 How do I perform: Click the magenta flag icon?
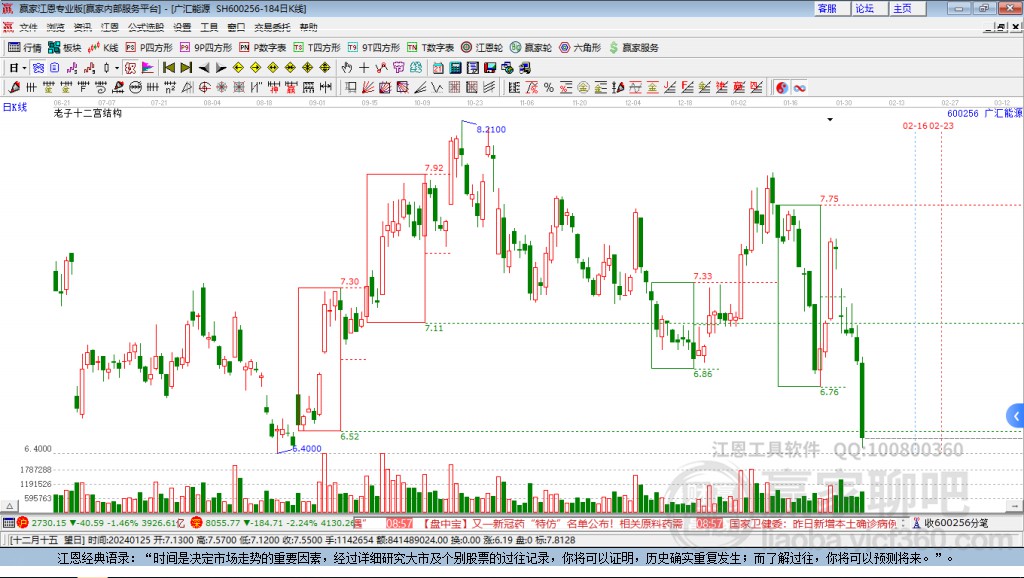point(148,68)
